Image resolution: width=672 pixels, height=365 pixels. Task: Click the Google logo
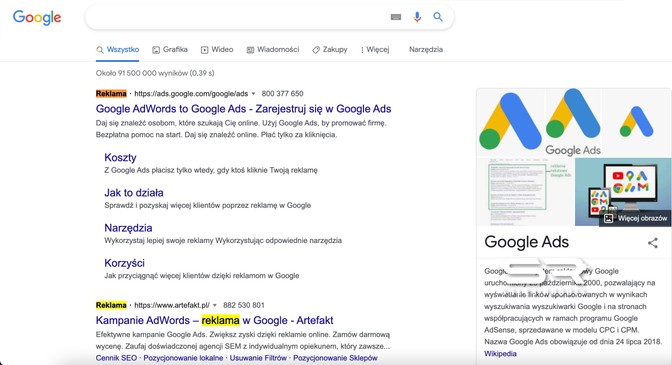click(37, 18)
